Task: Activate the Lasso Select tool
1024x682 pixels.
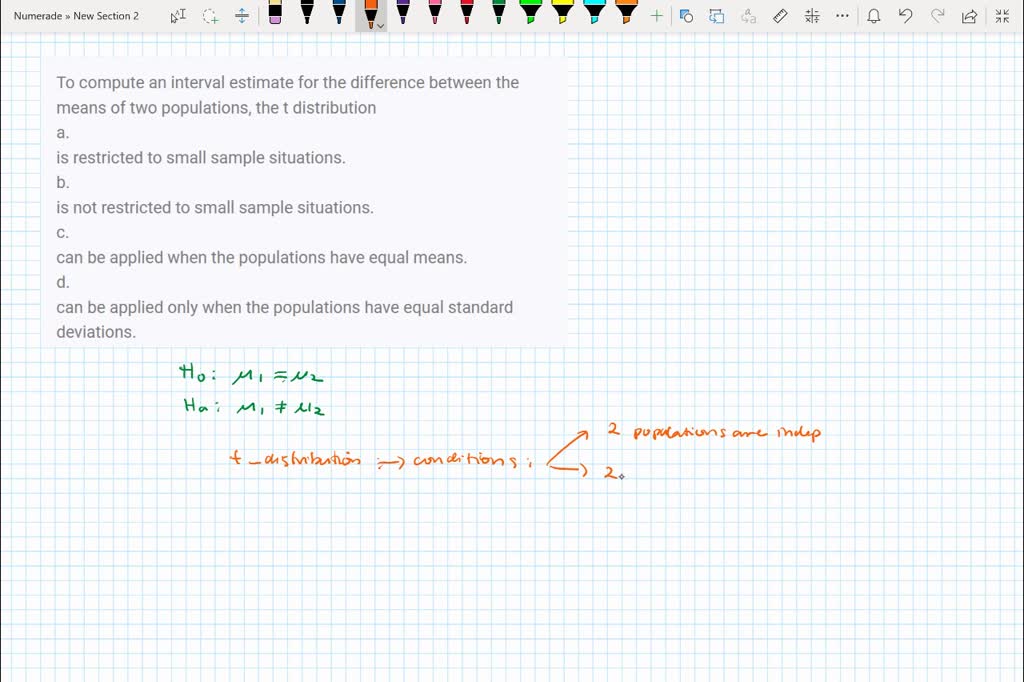Action: pyautogui.click(x=210, y=16)
